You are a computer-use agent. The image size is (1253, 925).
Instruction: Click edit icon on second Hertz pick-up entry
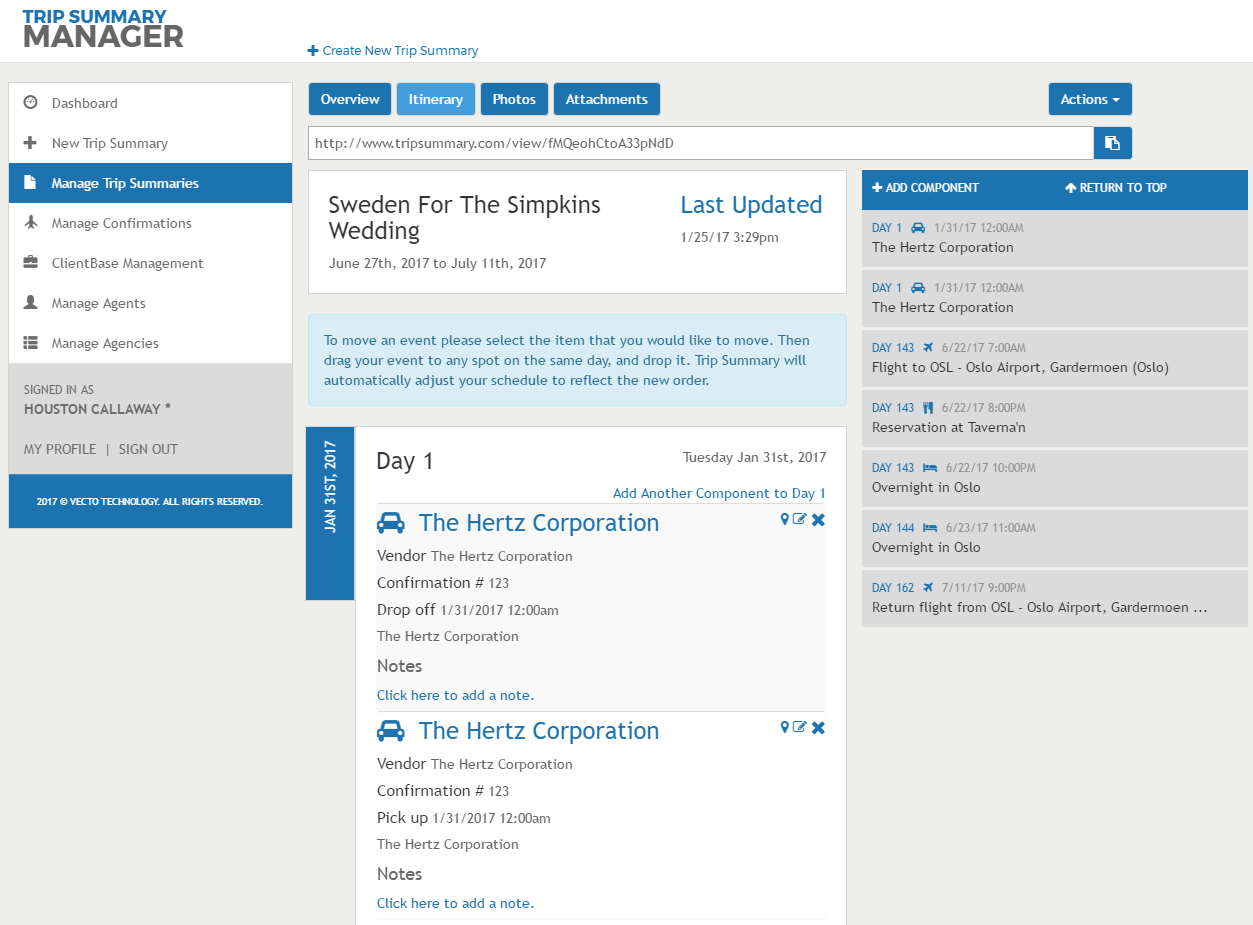point(800,727)
